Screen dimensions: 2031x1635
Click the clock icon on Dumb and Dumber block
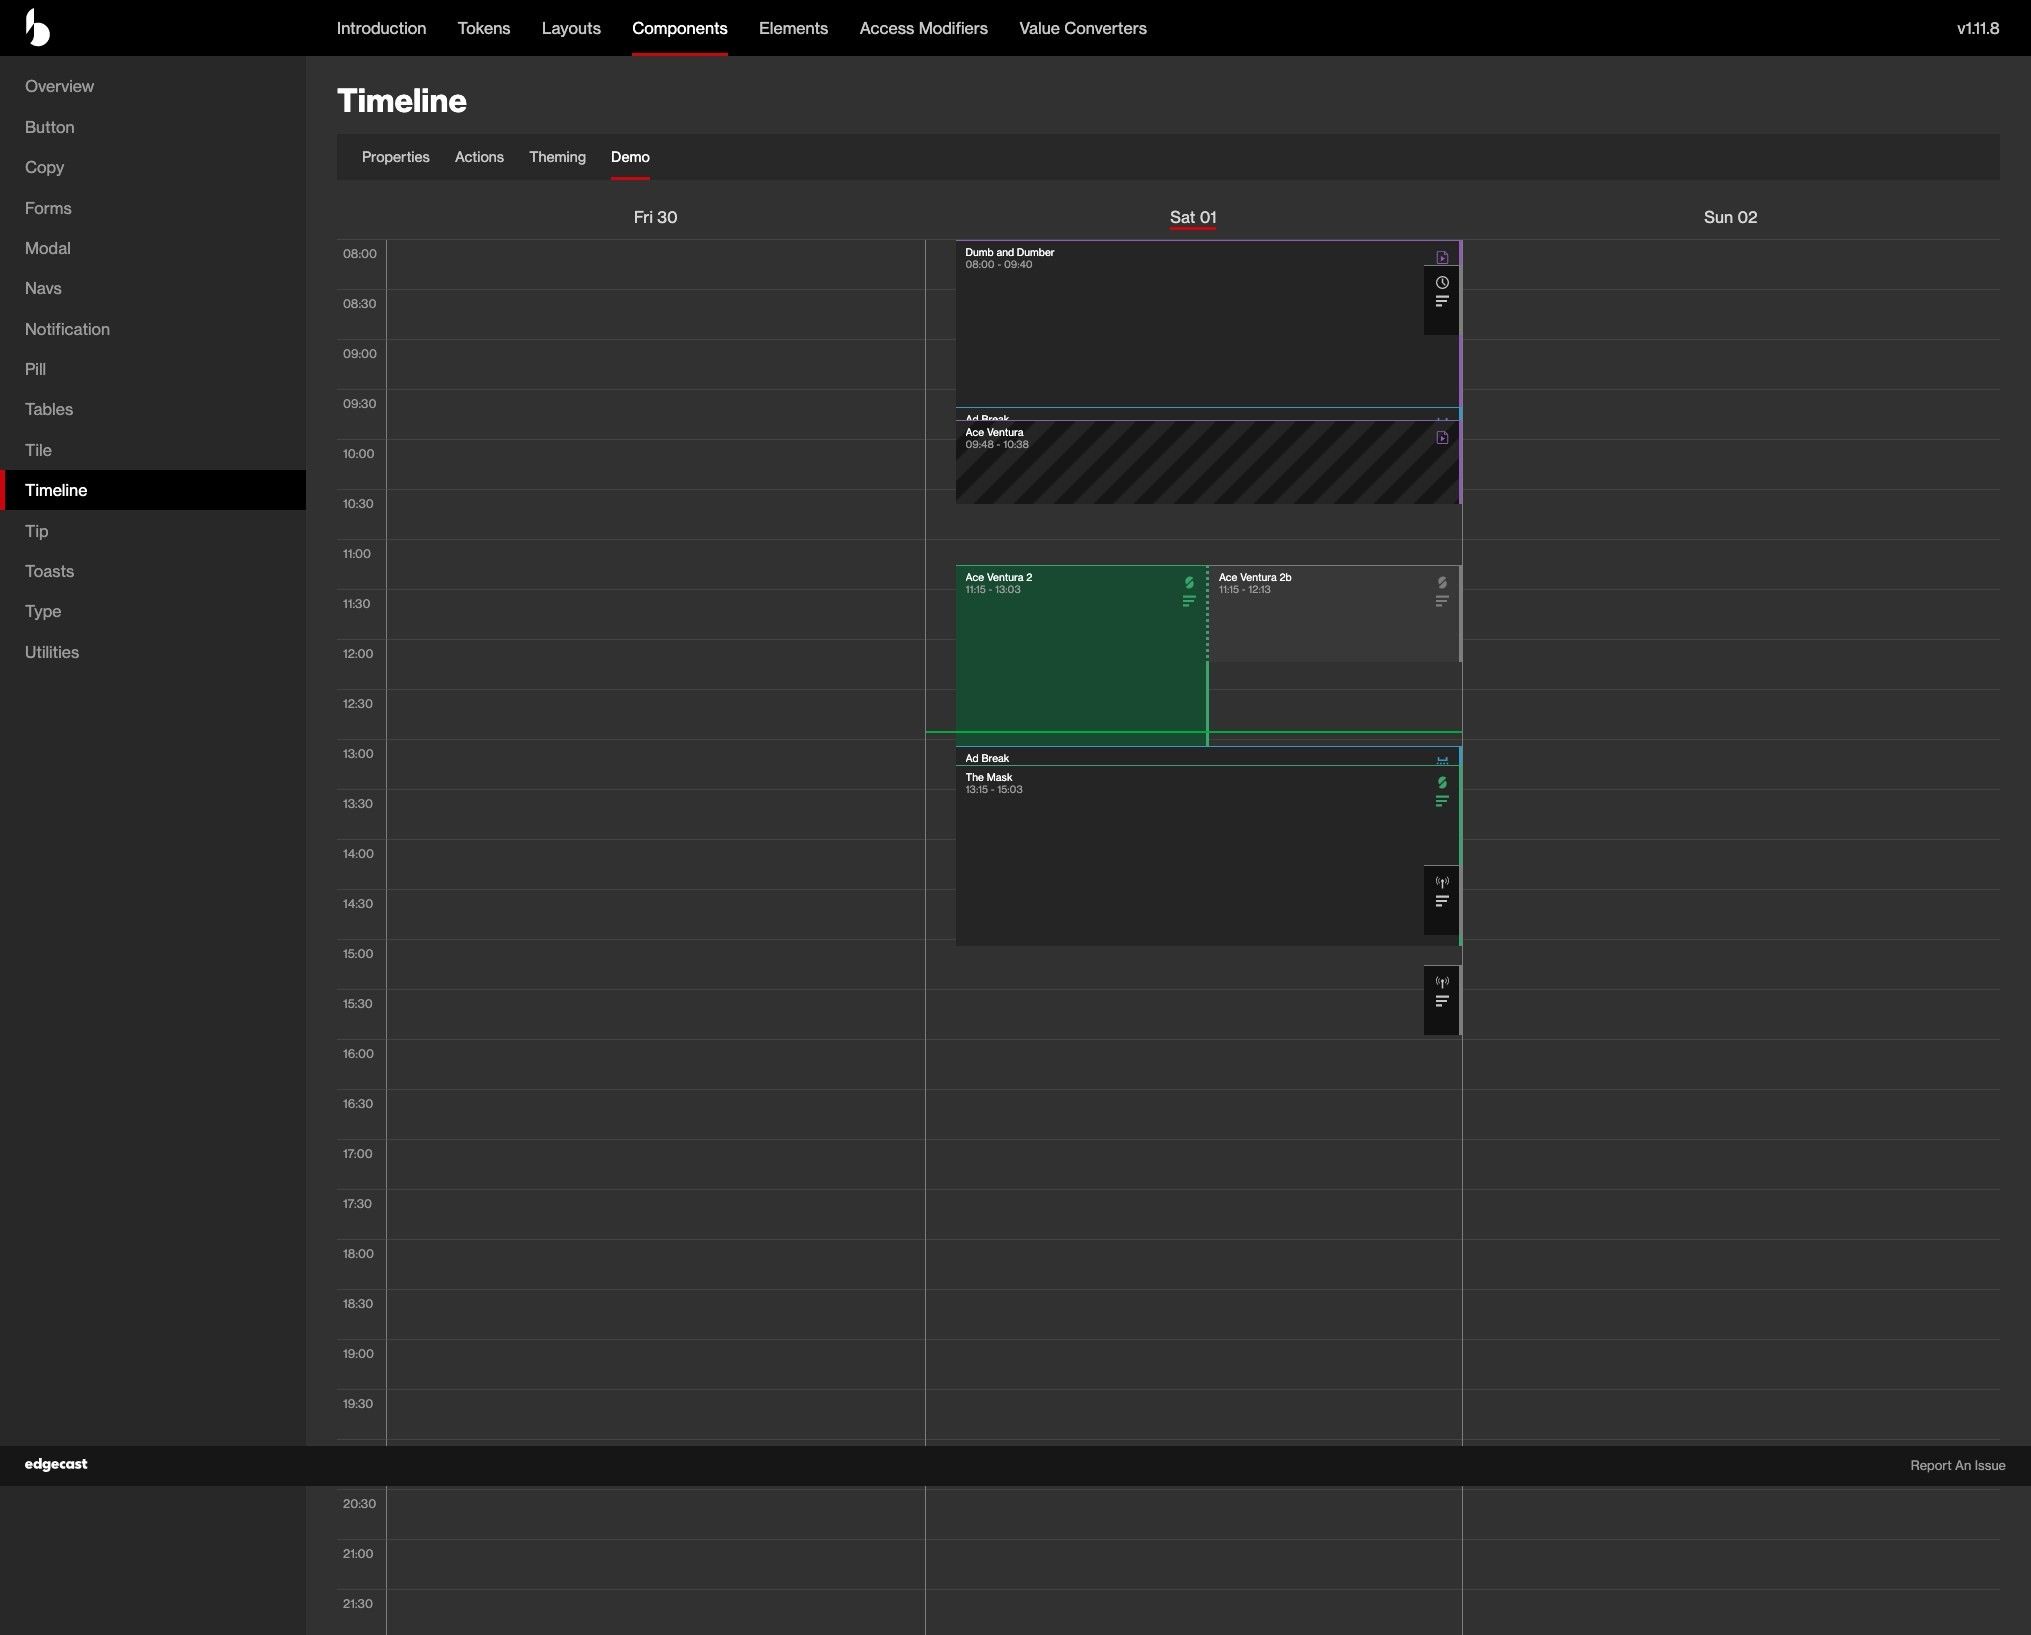[x=1442, y=283]
